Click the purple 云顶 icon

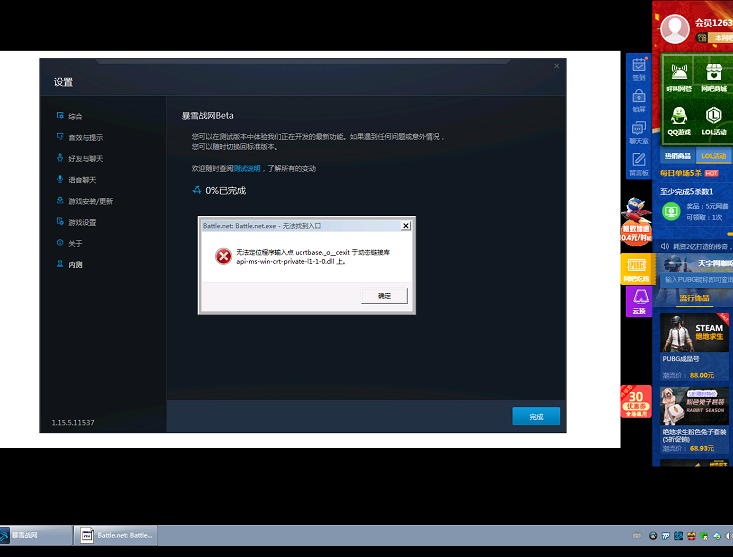639,301
